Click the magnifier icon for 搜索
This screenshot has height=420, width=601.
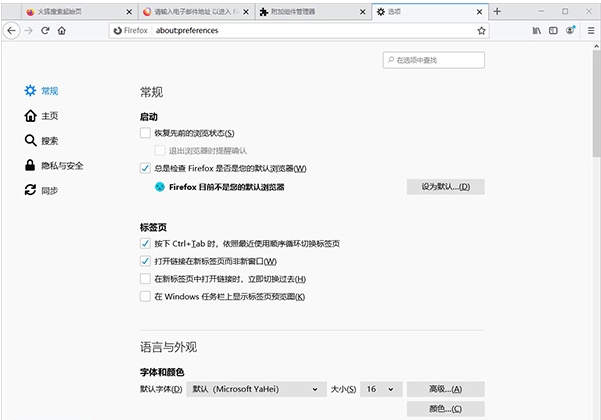click(x=30, y=140)
